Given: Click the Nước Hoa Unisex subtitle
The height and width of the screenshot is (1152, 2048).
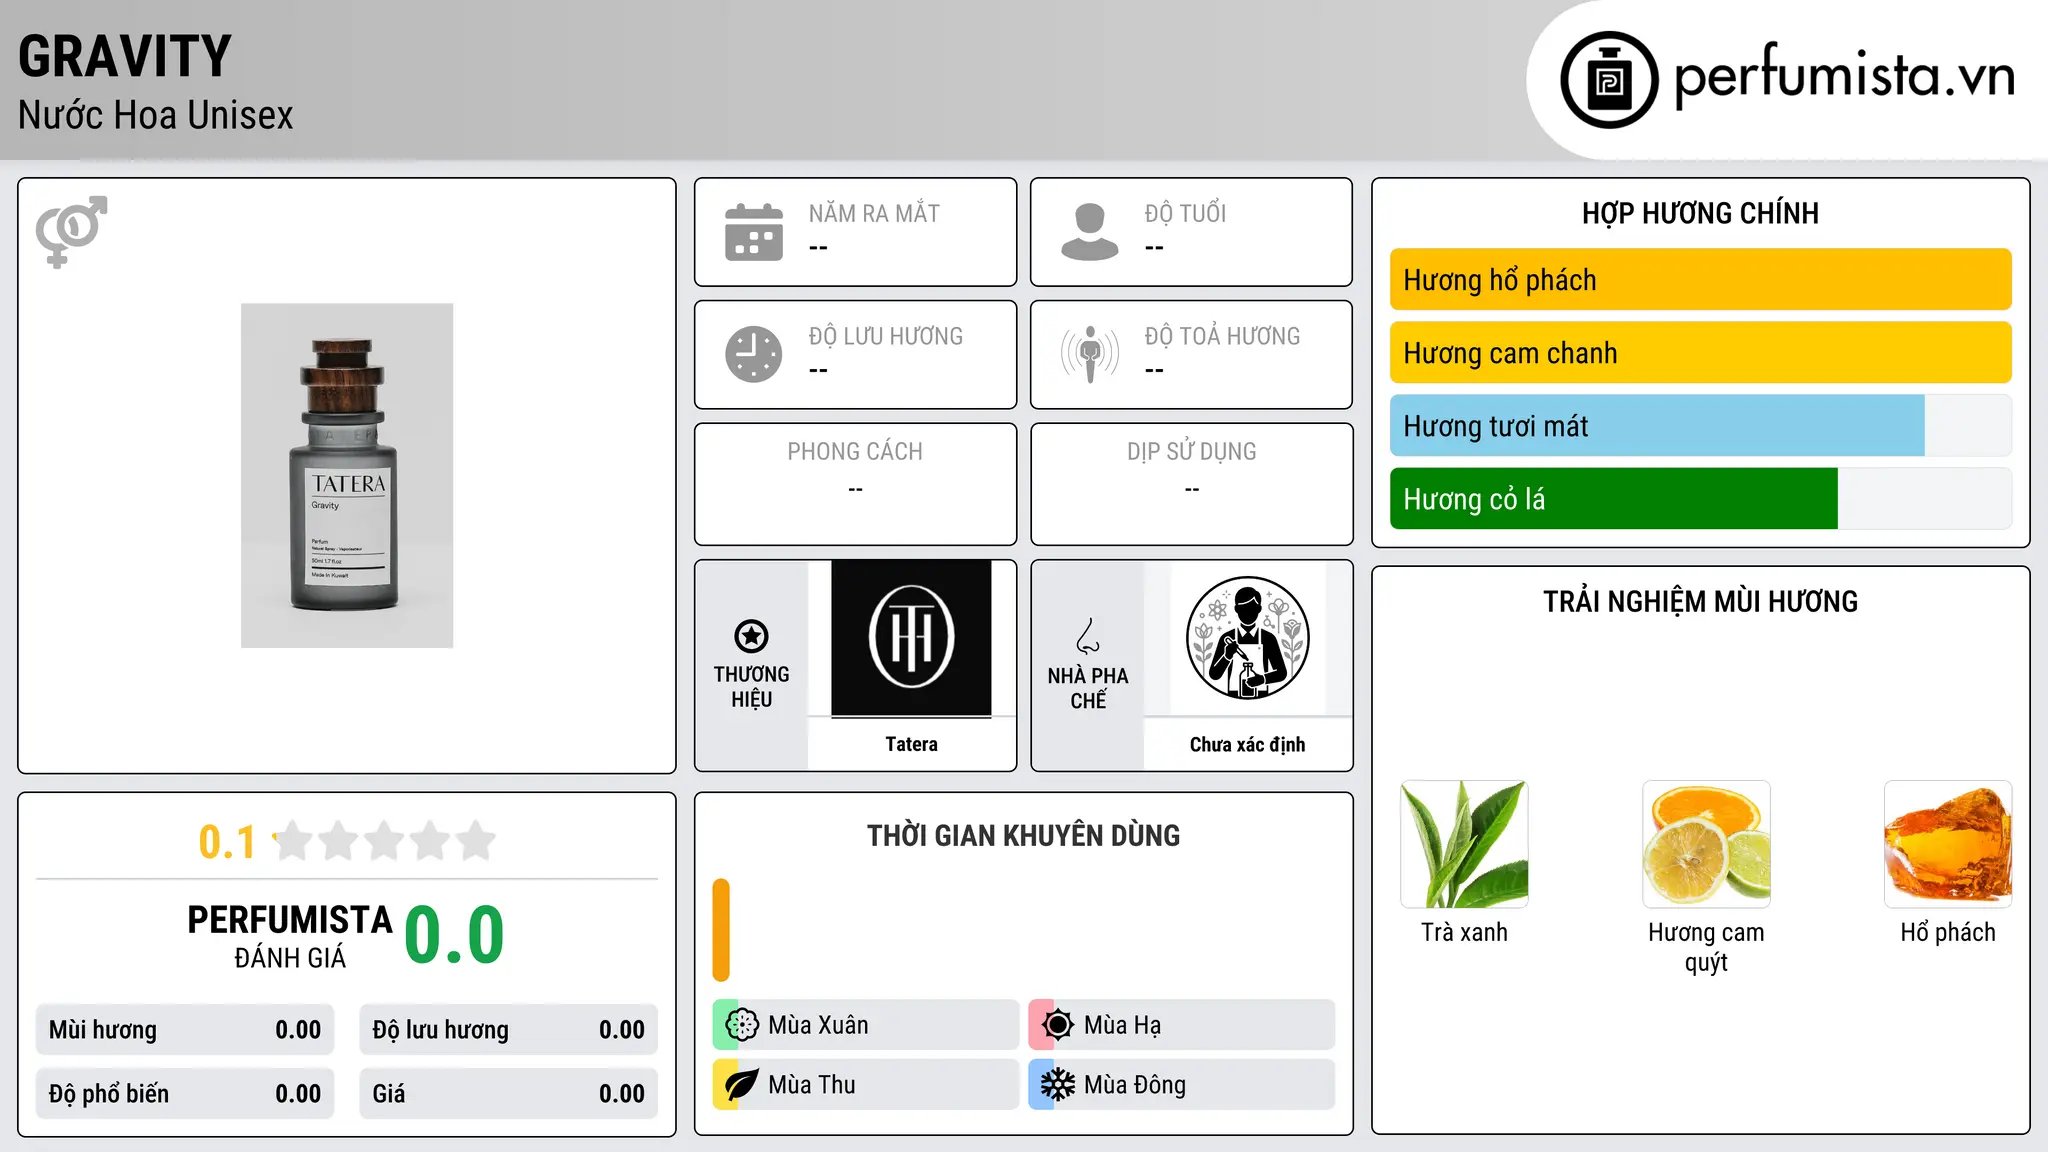Looking at the screenshot, I should pyautogui.click(x=156, y=116).
